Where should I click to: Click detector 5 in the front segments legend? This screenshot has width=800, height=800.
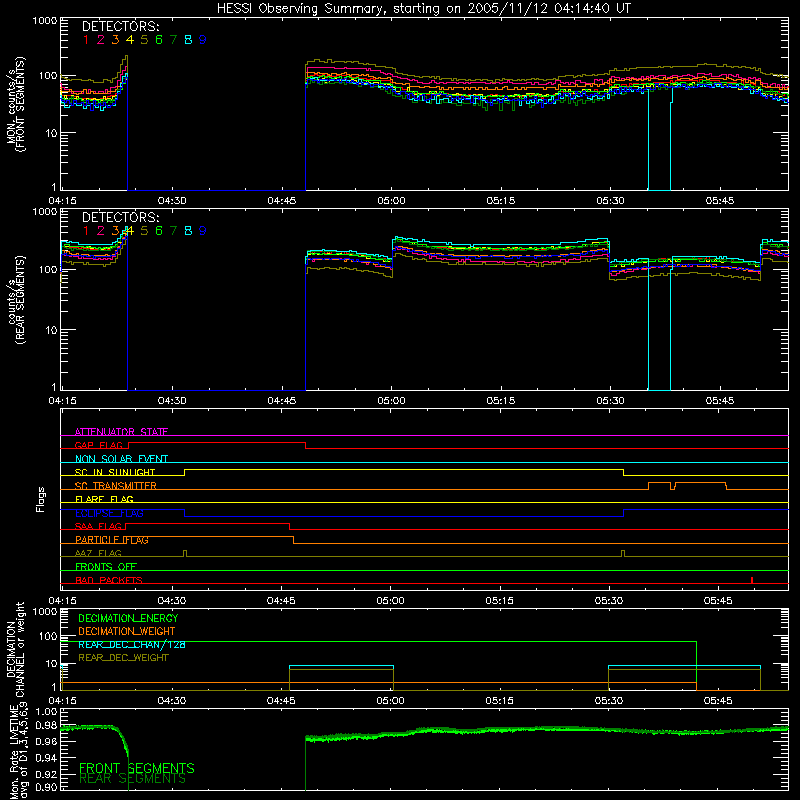point(144,40)
